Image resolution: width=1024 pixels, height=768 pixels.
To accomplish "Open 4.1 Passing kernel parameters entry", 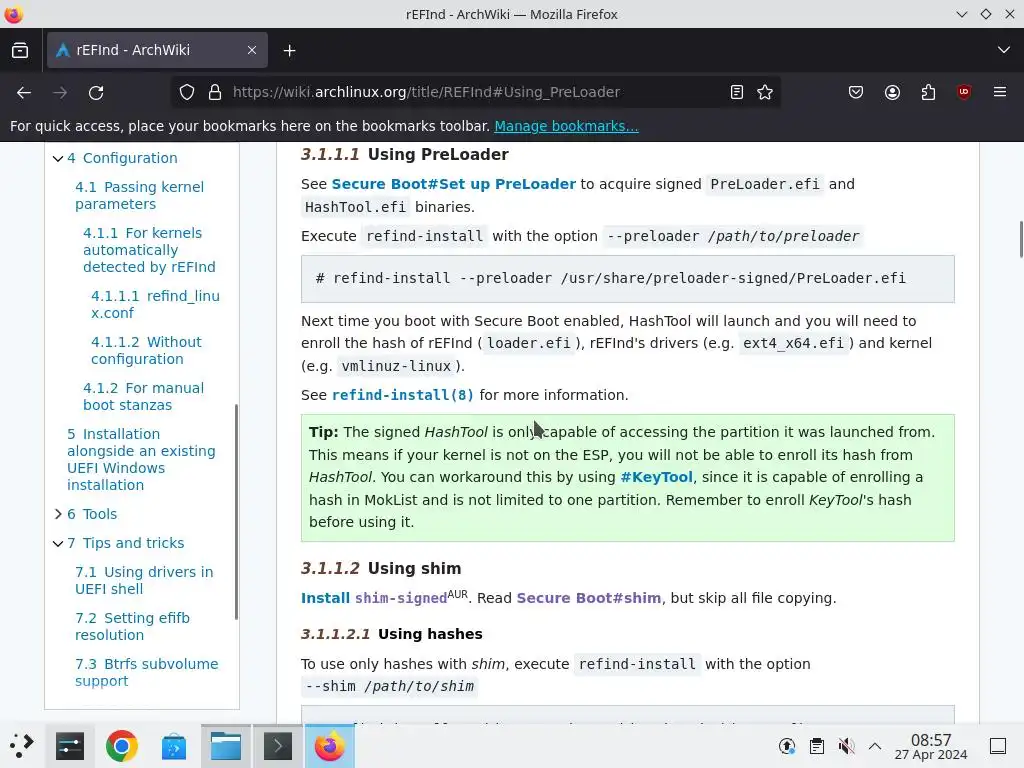I will tap(139, 195).
